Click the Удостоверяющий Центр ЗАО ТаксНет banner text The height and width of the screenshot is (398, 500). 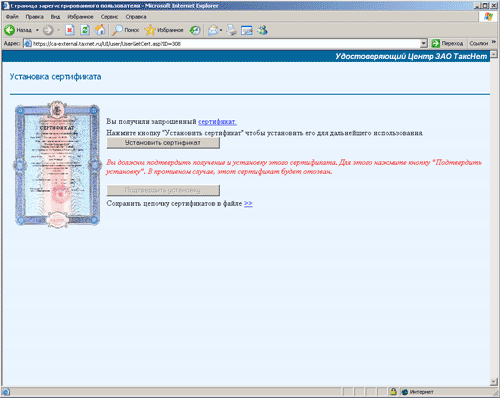pos(411,56)
